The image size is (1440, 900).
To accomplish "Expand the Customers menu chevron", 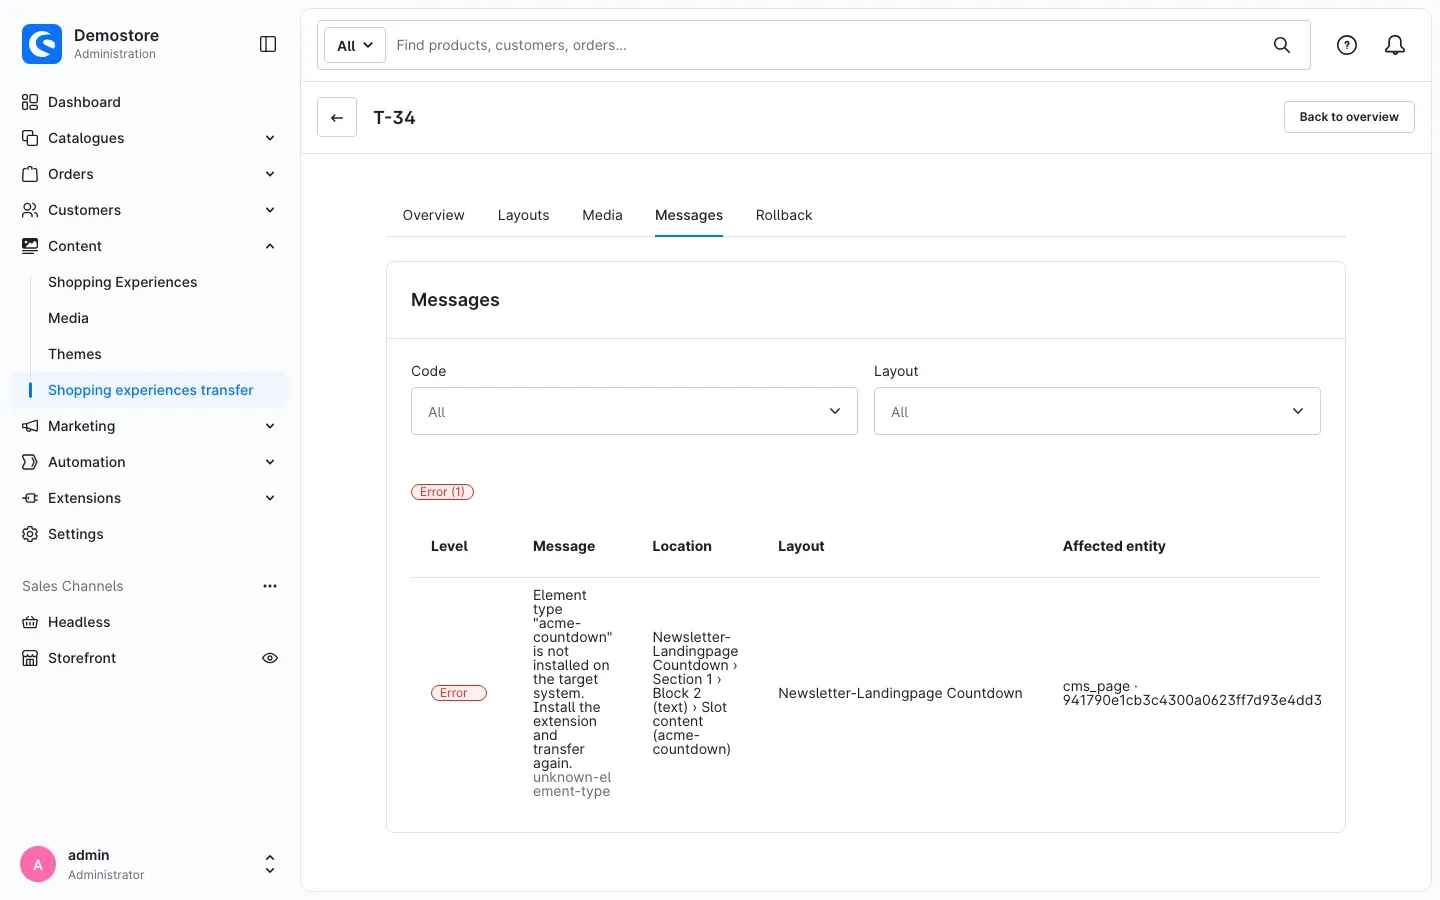I will [270, 210].
